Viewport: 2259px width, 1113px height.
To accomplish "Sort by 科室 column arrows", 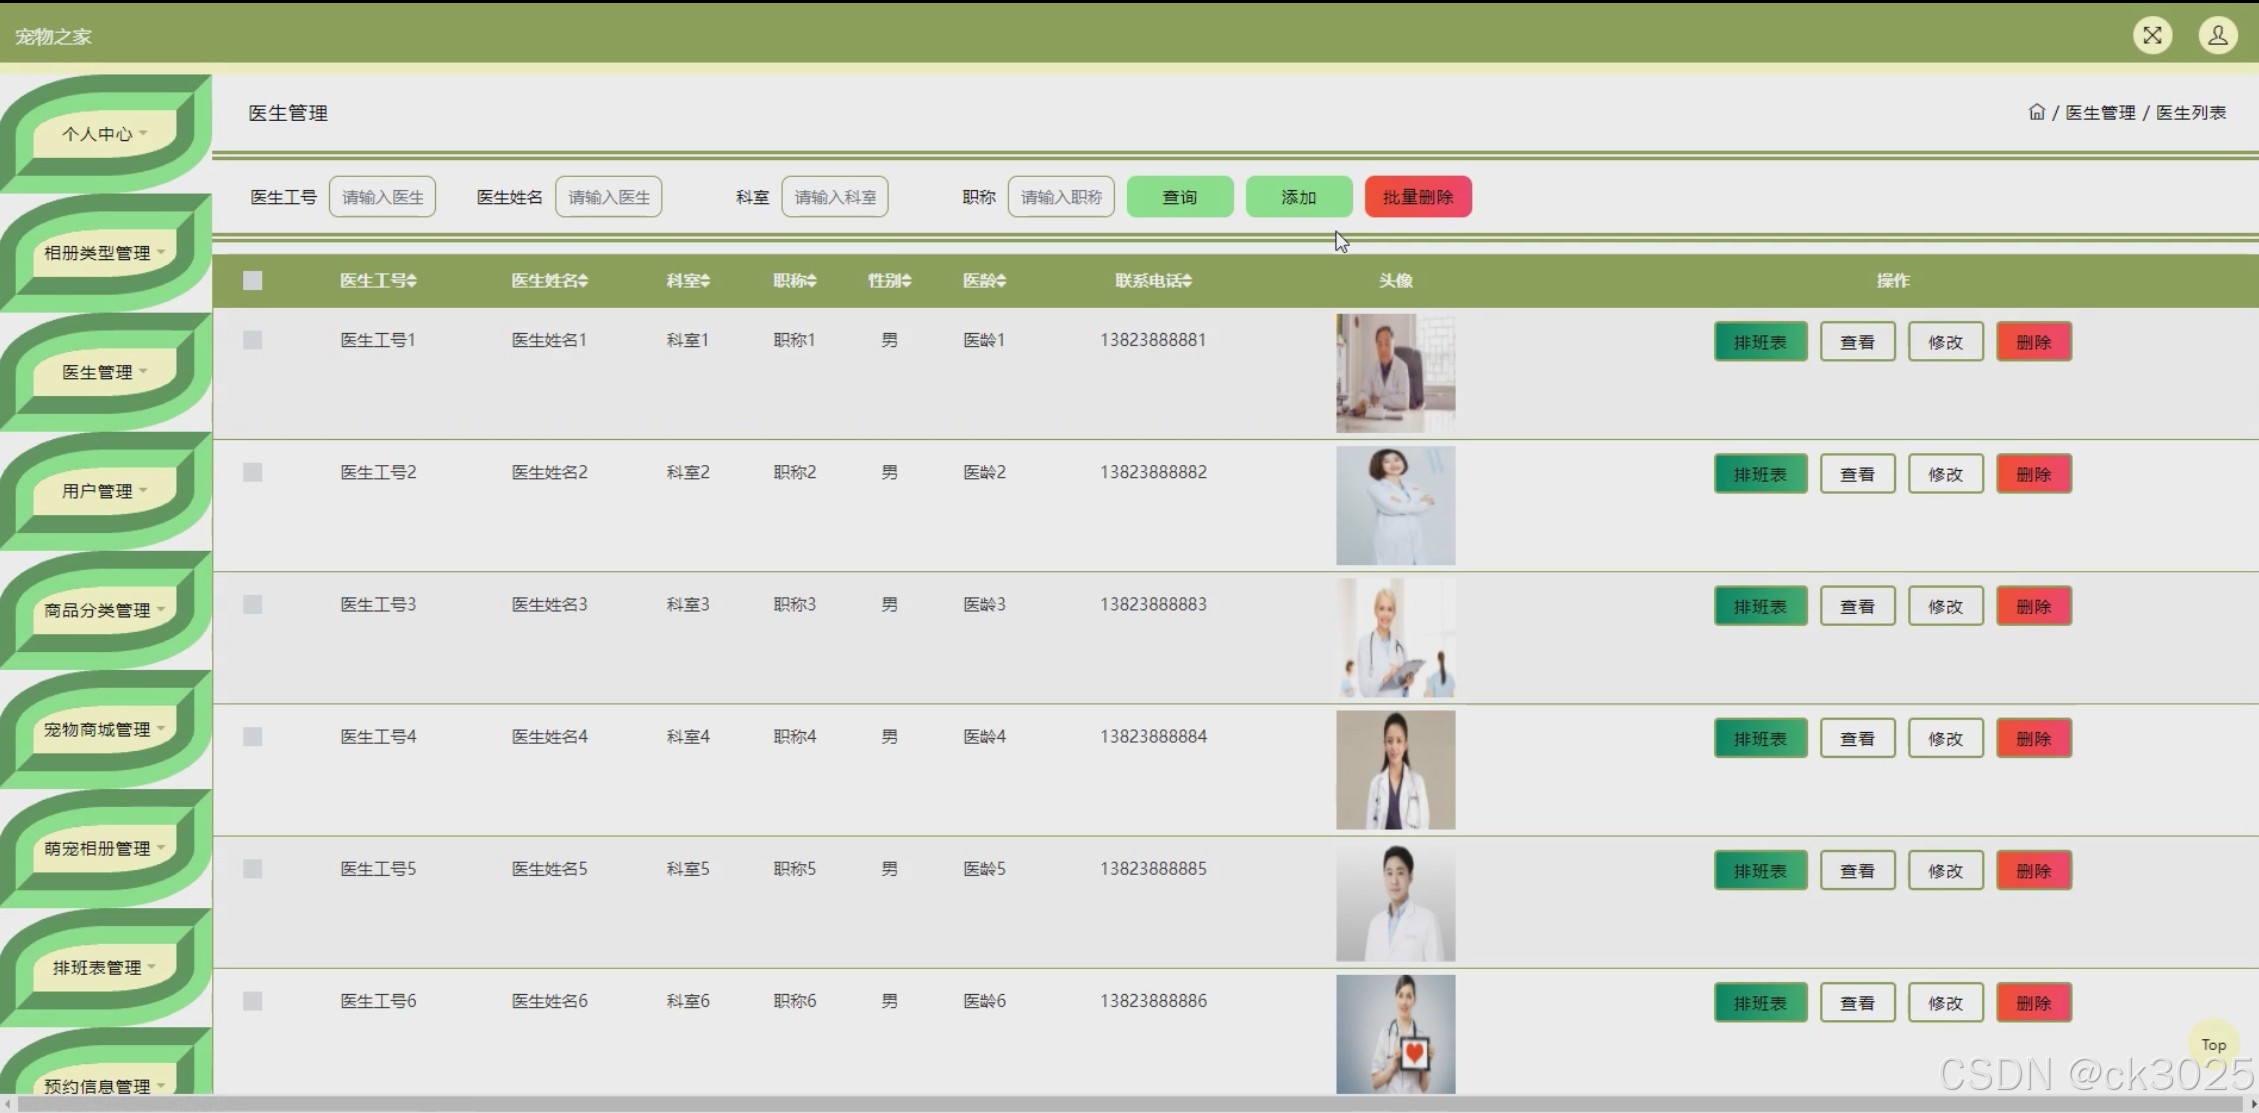I will [x=706, y=281].
